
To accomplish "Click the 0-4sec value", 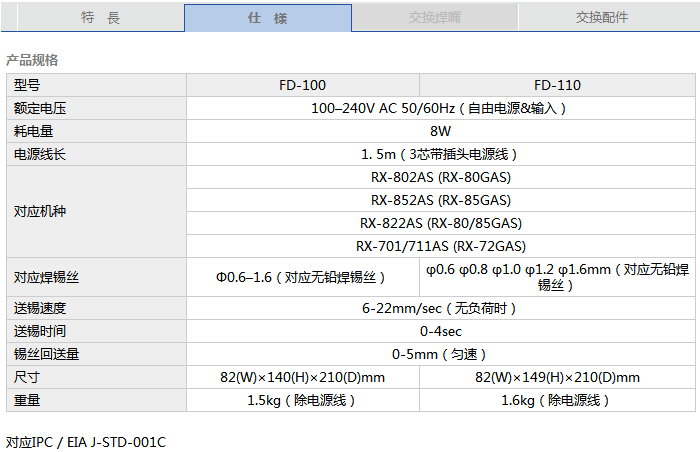I will pyautogui.click(x=441, y=331).
